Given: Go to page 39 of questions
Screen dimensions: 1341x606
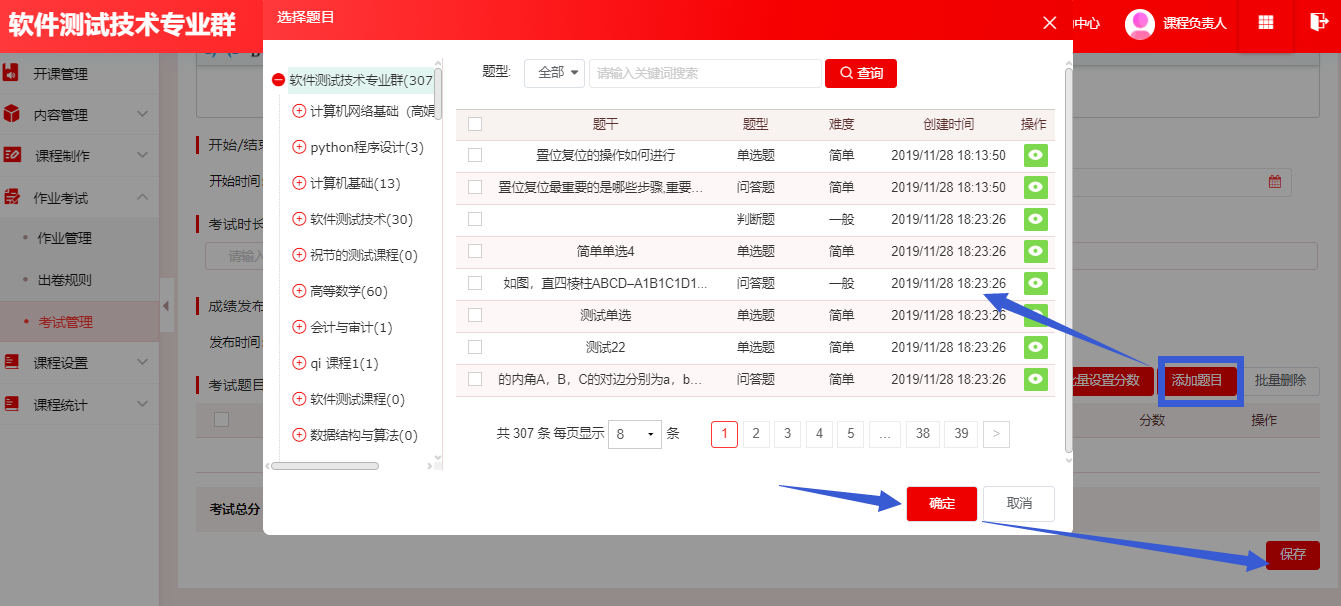Looking at the screenshot, I should point(961,433).
